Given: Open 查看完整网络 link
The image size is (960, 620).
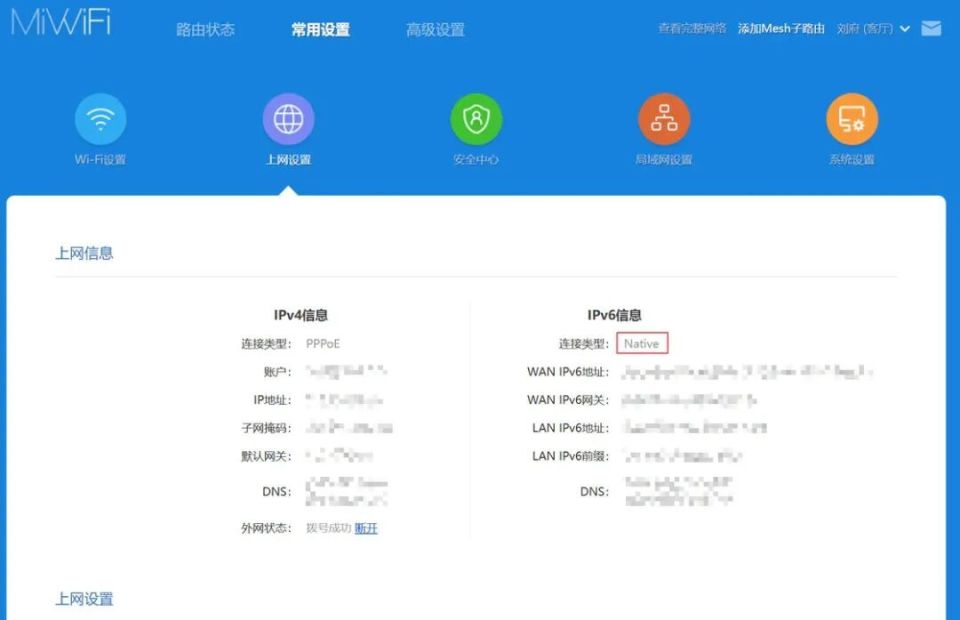Looking at the screenshot, I should [694, 30].
